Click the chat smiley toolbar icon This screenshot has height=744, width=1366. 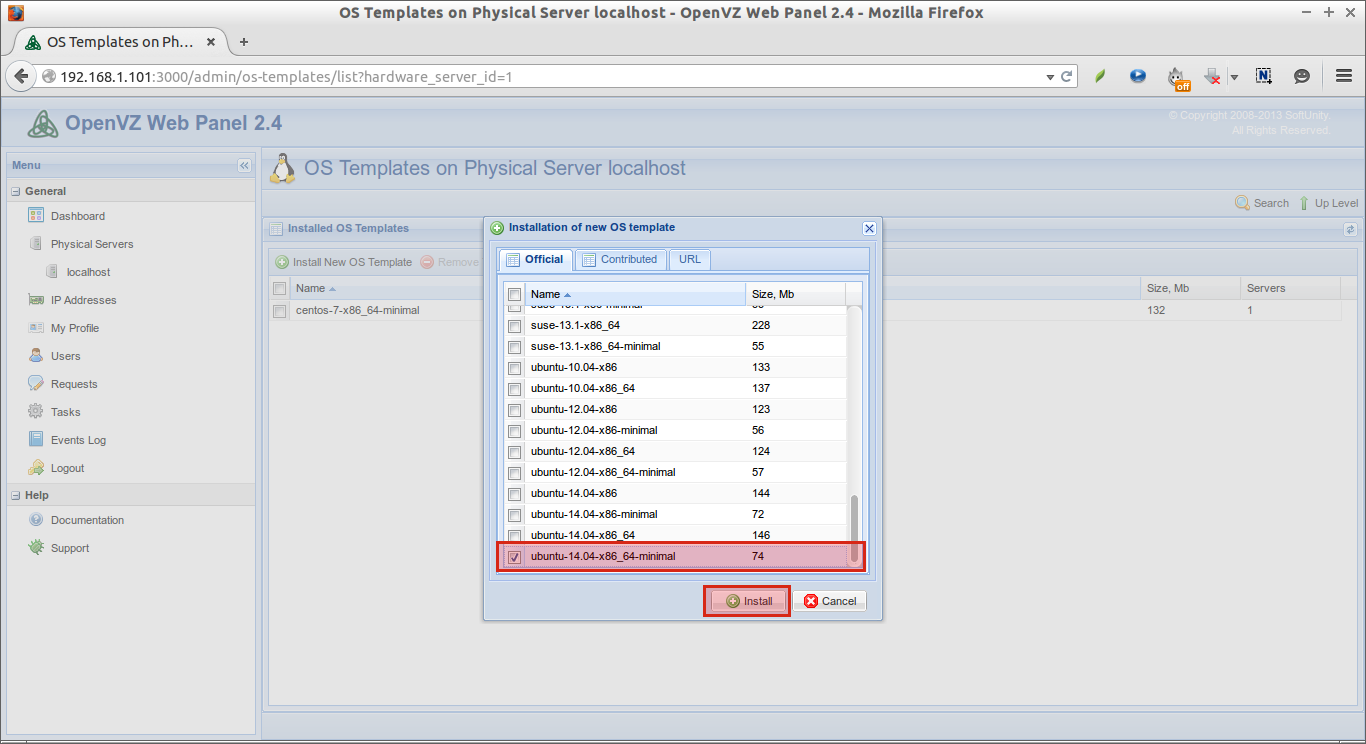tap(1302, 76)
